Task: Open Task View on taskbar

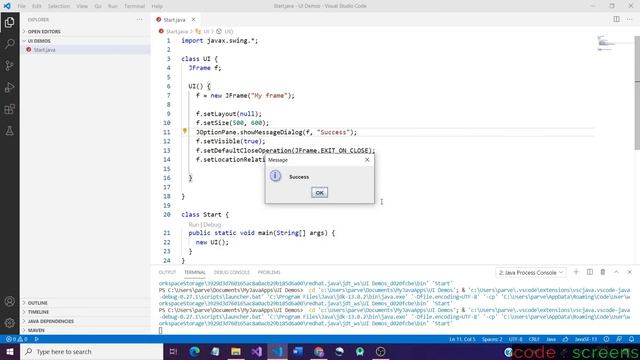Action: 173,351
